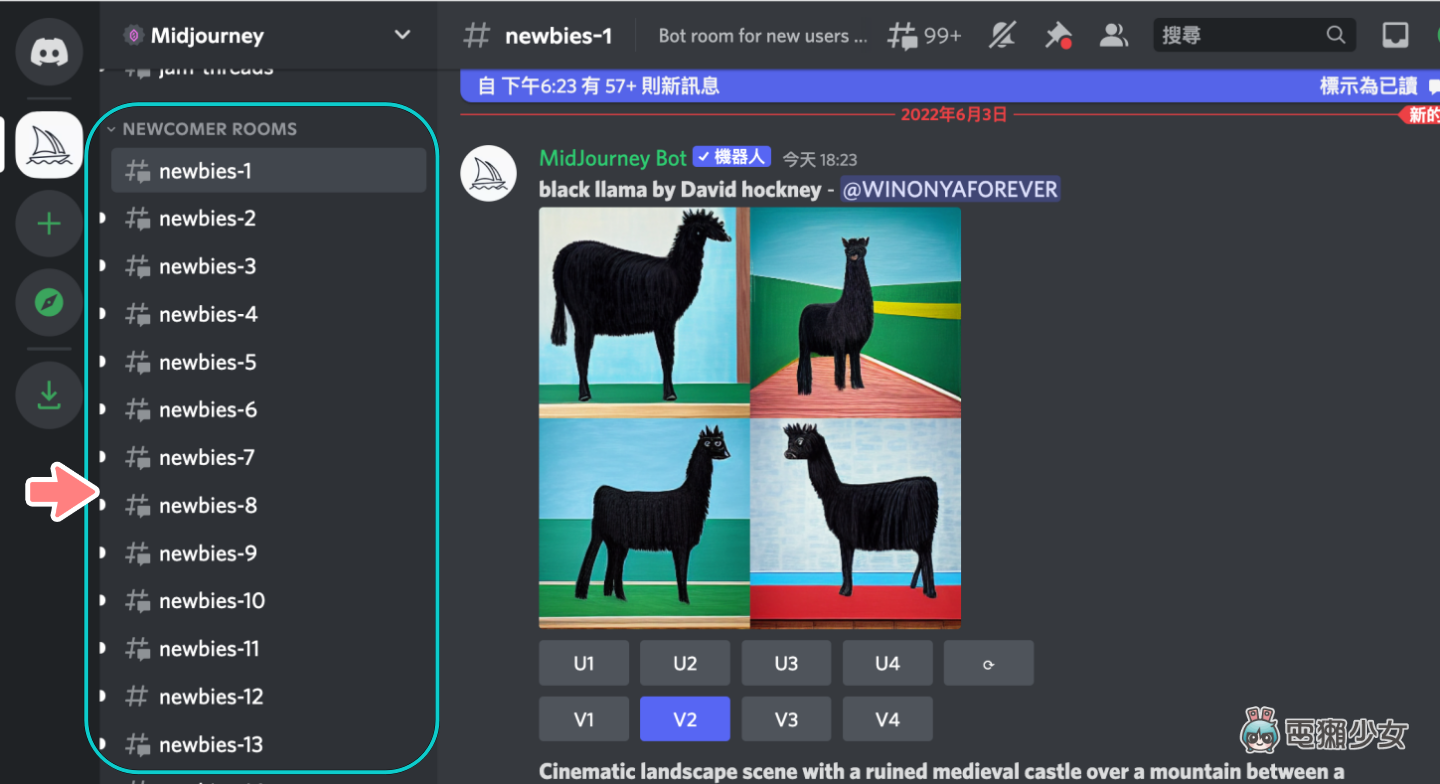Image resolution: width=1440 pixels, height=784 pixels.
Task: Toggle the member list people icon
Action: [x=1113, y=36]
